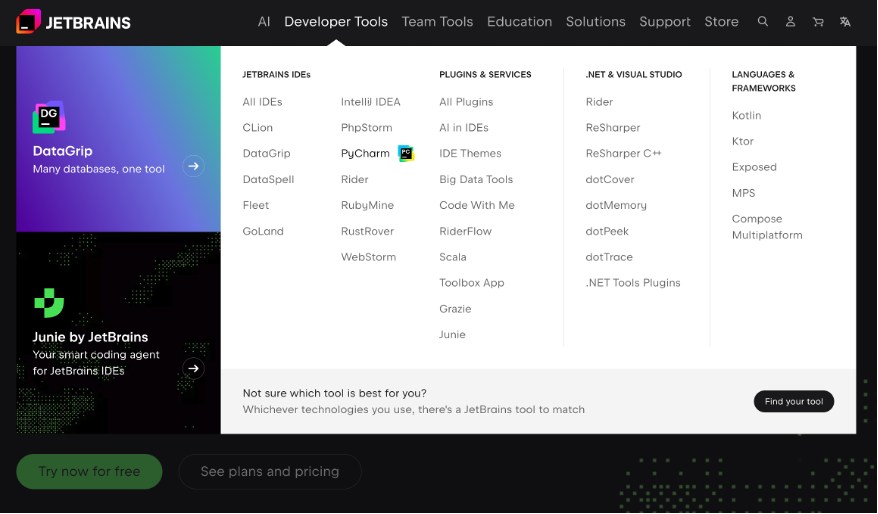Viewport: 878px width, 514px height.
Task: Click the DataGrip card title
Action: click(63, 151)
